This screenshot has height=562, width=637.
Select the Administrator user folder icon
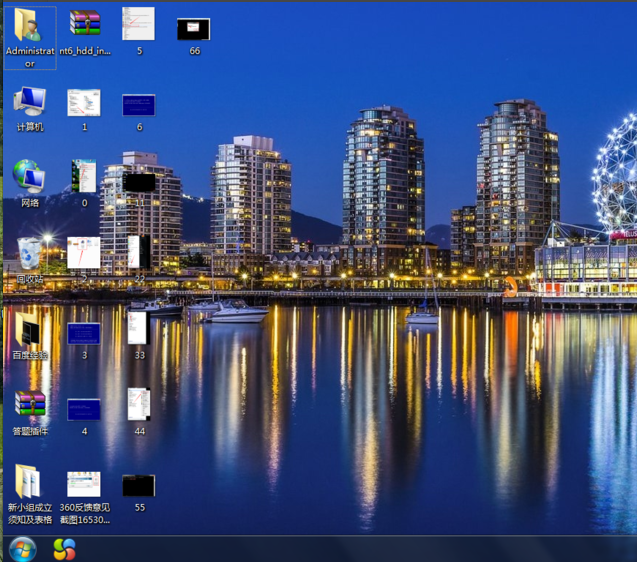(29, 27)
